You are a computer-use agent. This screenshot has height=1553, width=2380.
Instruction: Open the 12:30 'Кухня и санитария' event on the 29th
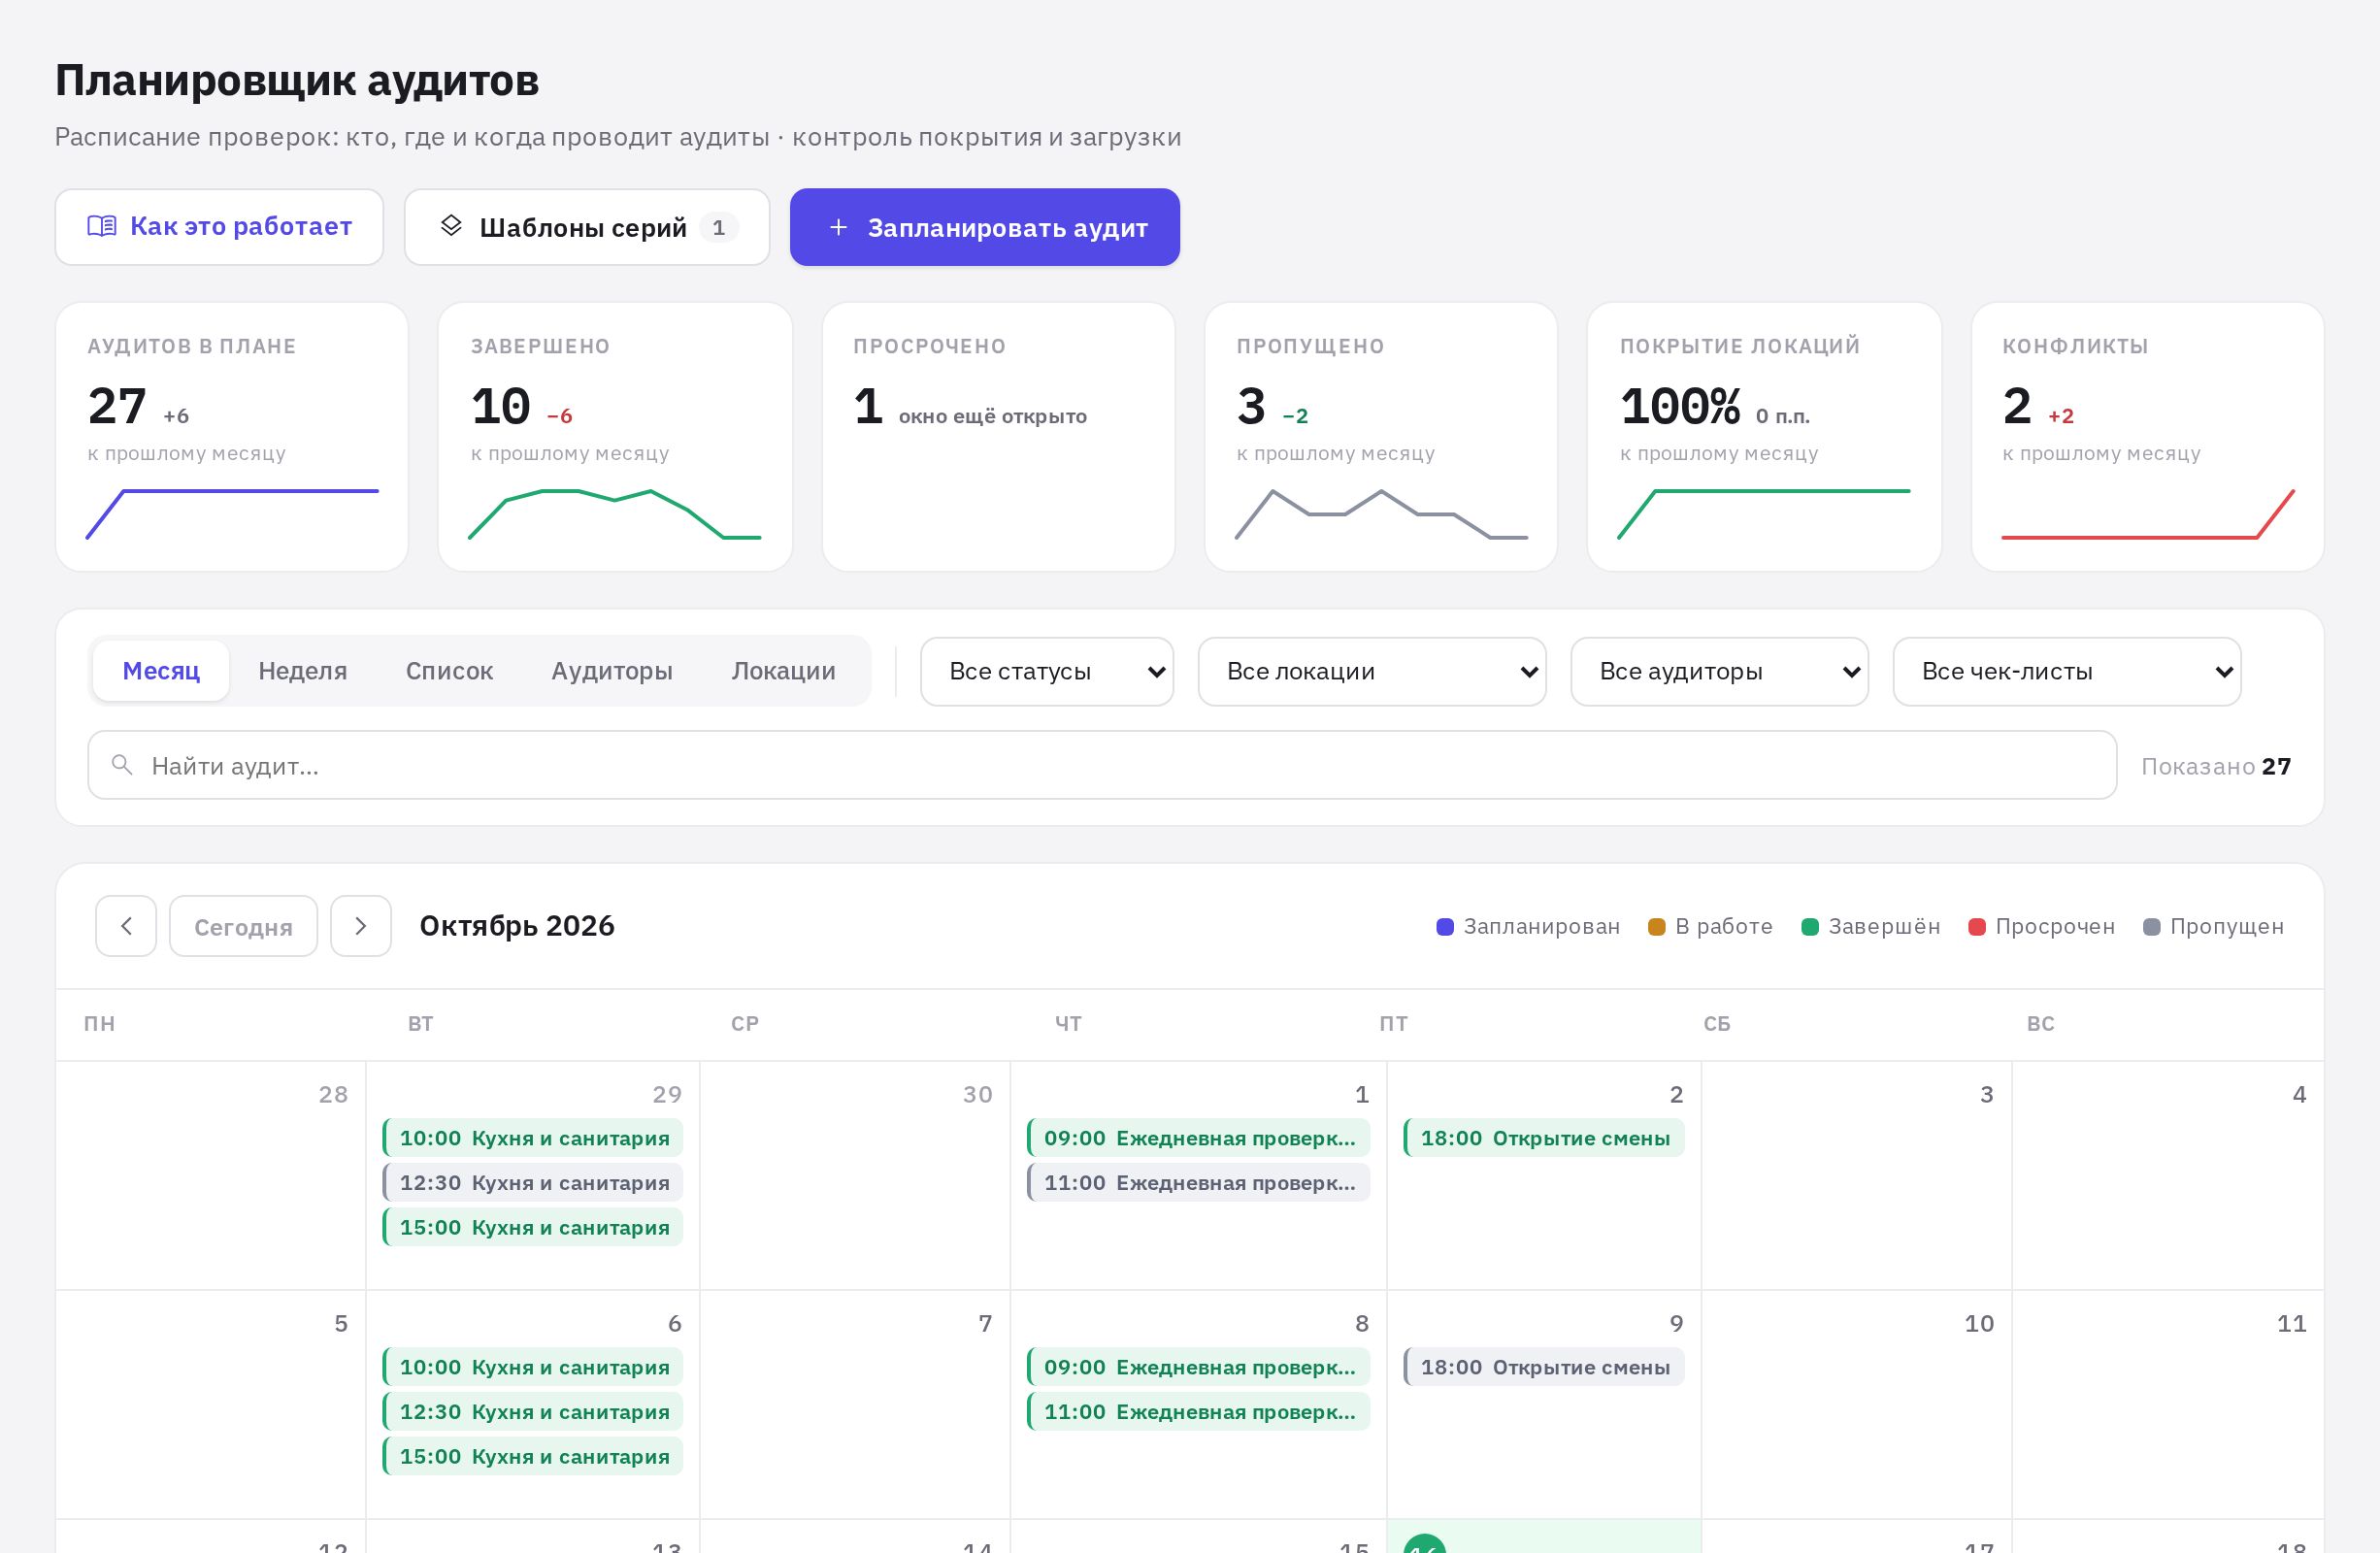(x=533, y=1183)
